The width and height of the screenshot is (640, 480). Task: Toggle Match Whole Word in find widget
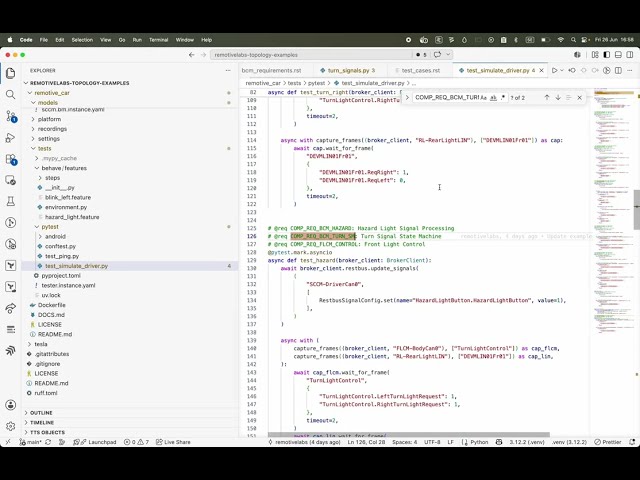[x=493, y=98]
